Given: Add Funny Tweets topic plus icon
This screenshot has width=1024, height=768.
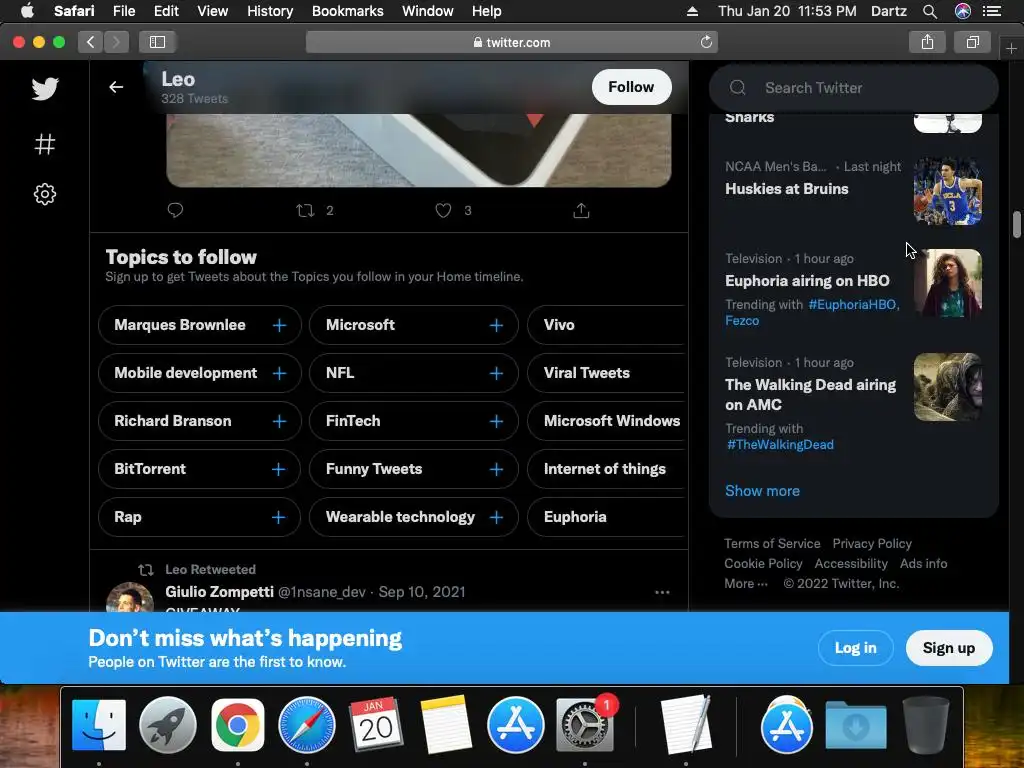Looking at the screenshot, I should tap(496, 469).
